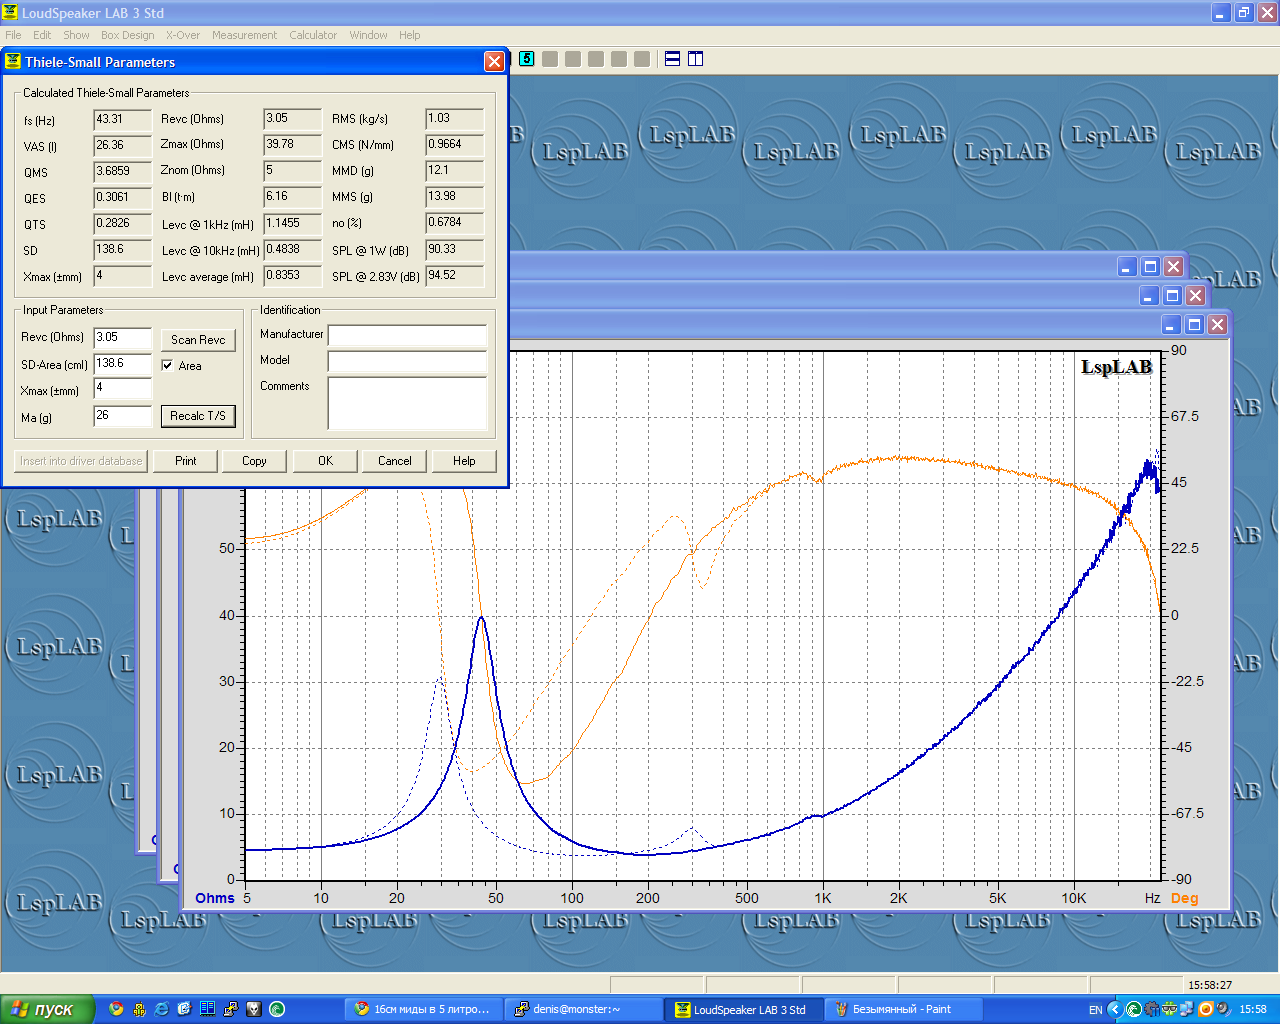
Task: Click the Ma (g) input field
Action: click(x=123, y=416)
